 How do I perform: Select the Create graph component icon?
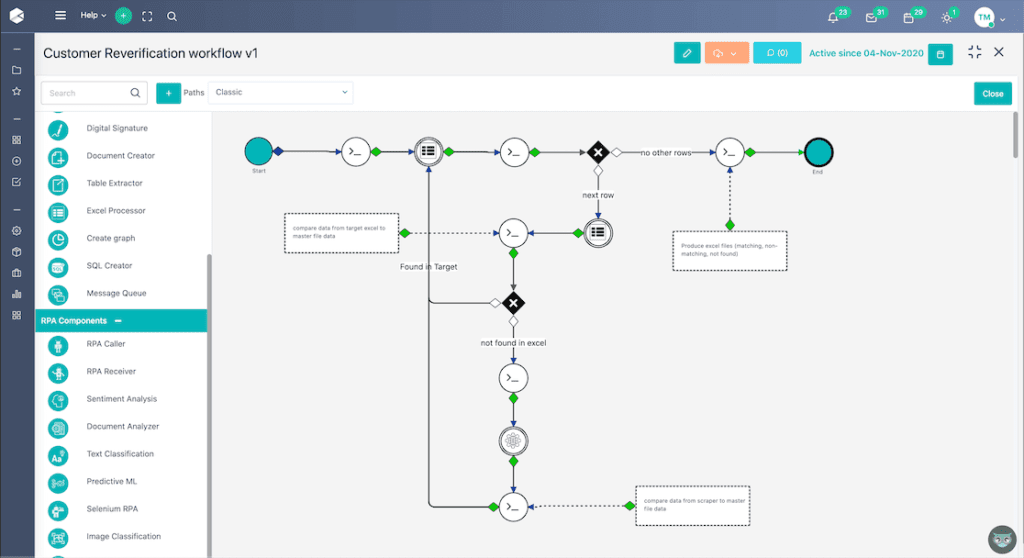(x=58, y=239)
